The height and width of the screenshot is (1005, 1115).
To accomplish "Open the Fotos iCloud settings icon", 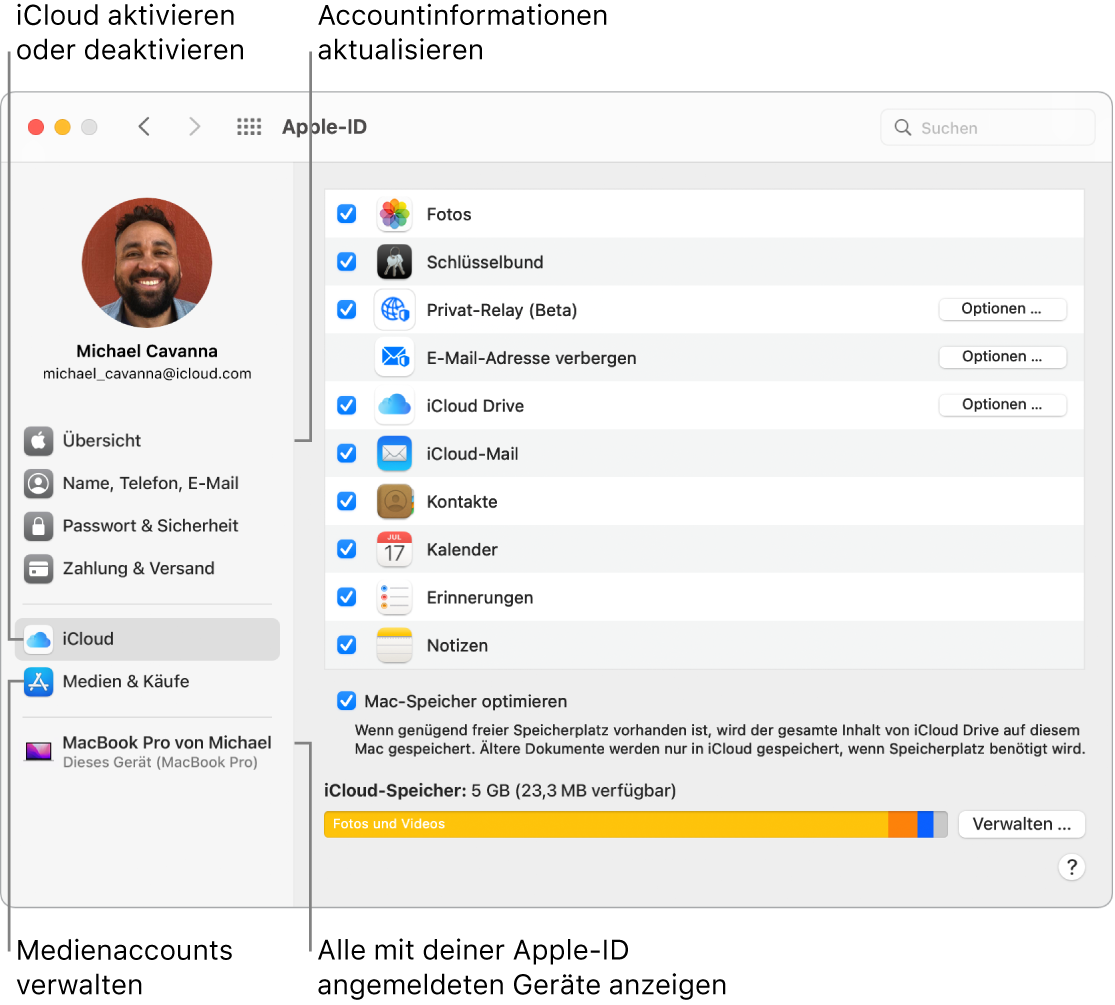I will click(x=394, y=214).
